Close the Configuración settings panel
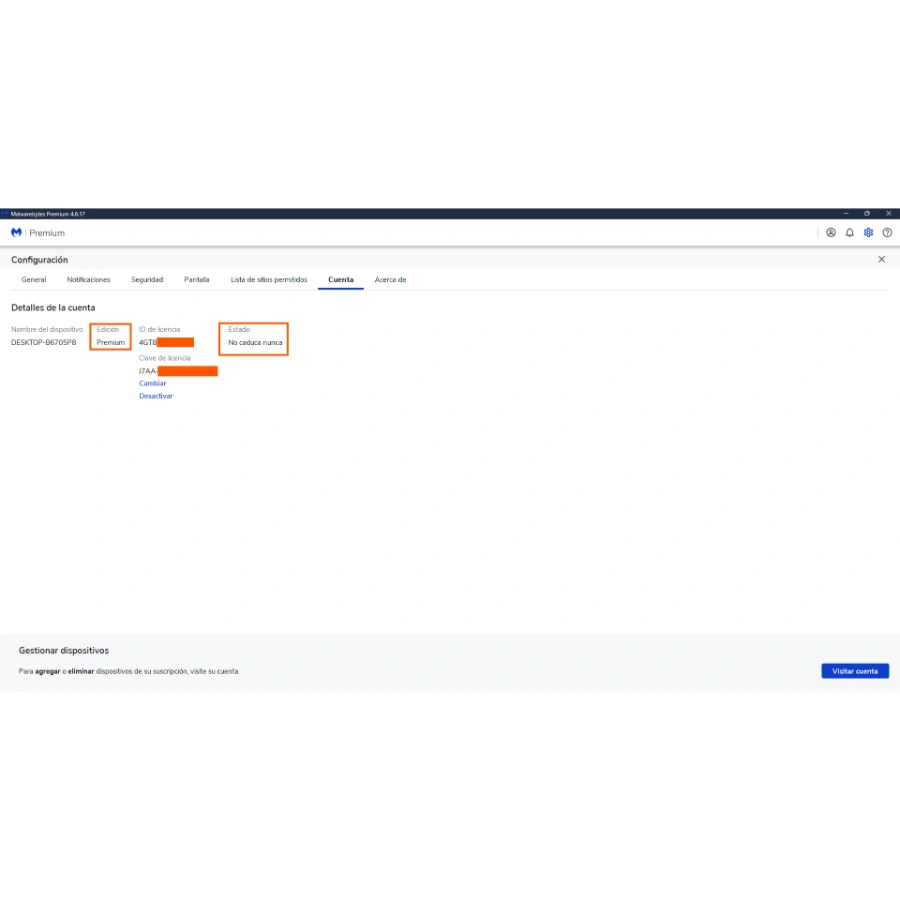This screenshot has height=900, width=900. click(x=881, y=259)
